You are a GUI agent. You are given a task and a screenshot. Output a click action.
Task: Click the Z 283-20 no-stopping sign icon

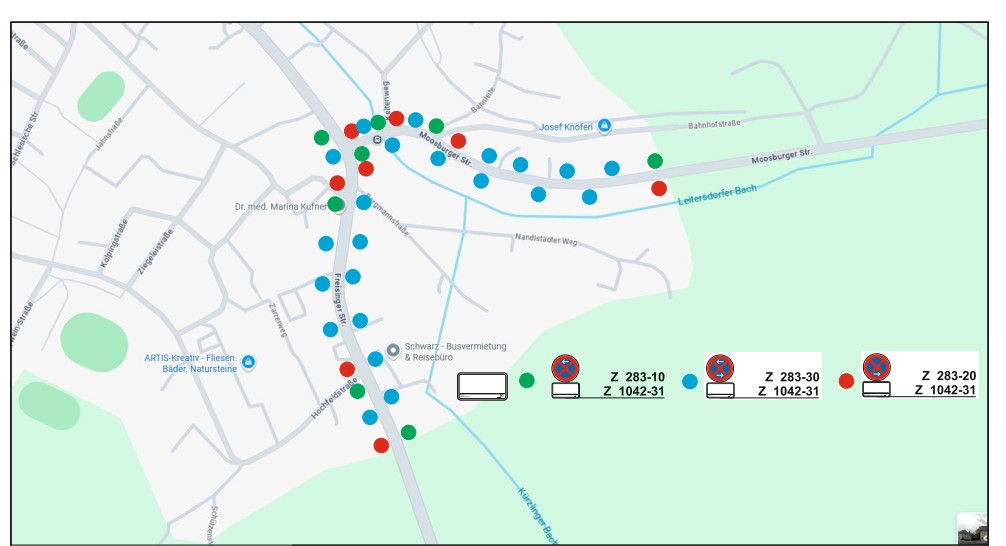pyautogui.click(x=877, y=367)
